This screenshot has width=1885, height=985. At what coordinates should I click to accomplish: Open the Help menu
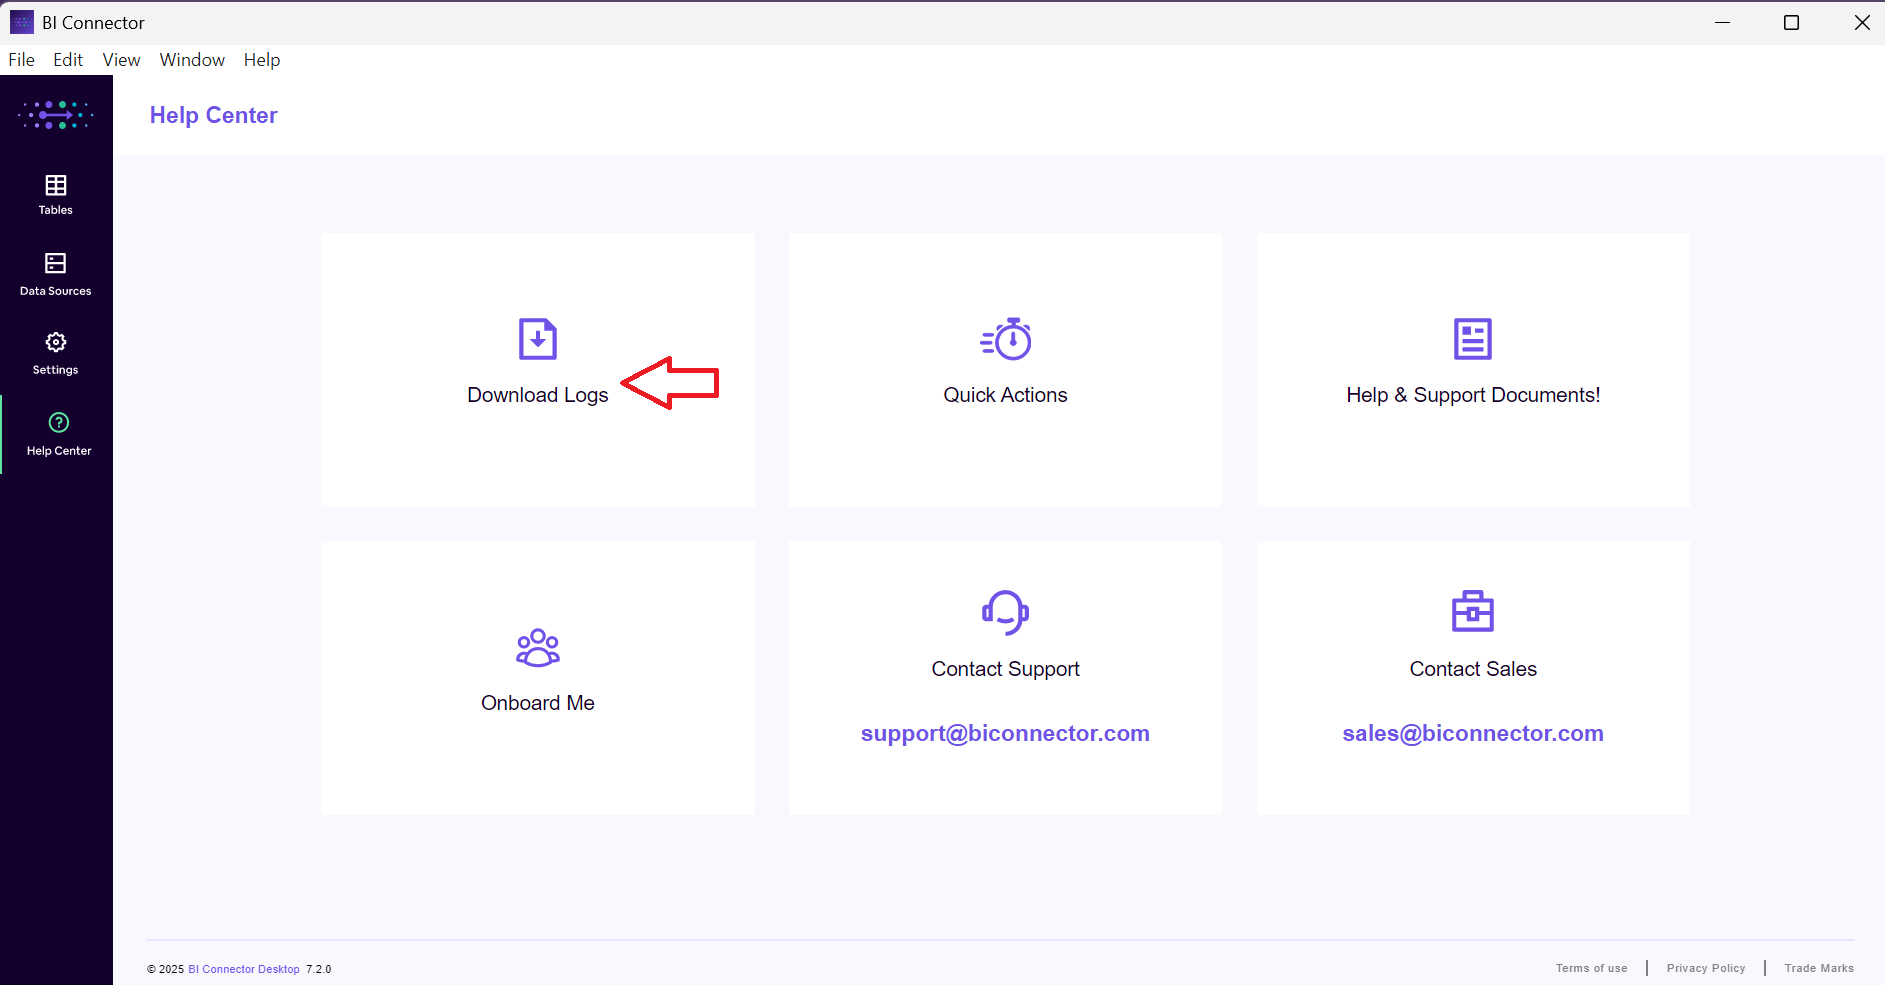coord(262,60)
